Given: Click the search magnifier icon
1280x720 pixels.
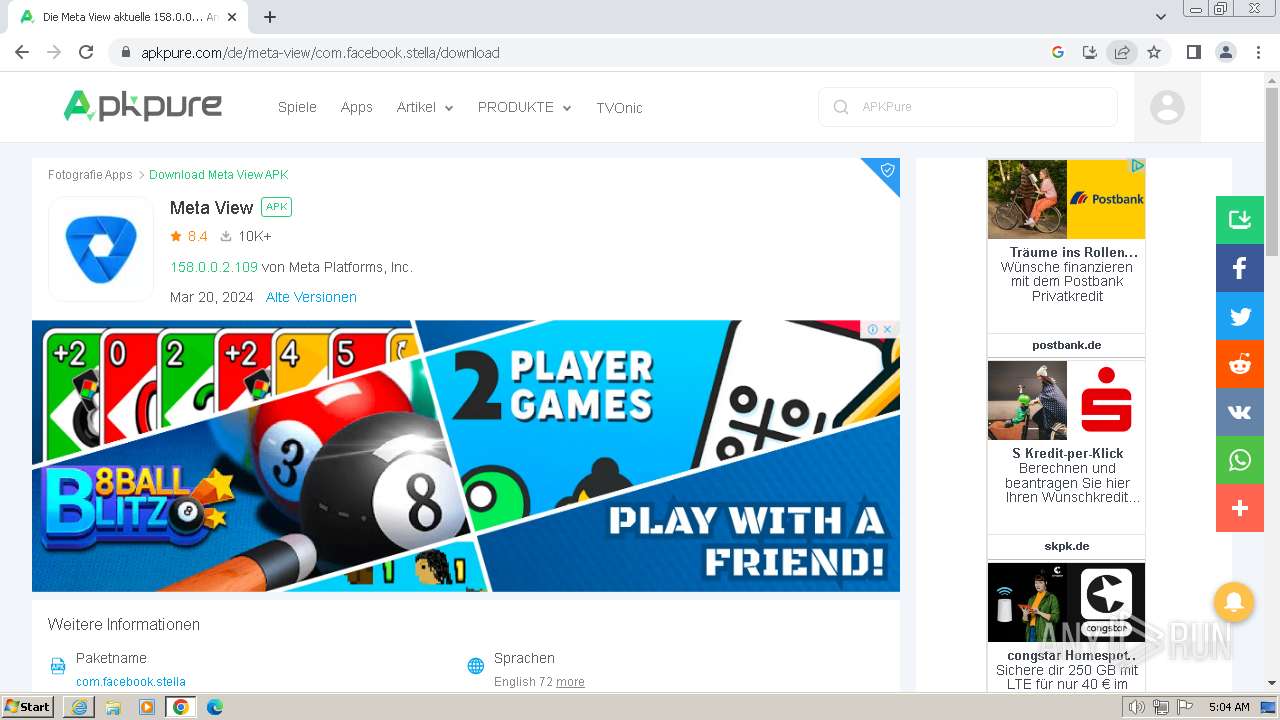Looking at the screenshot, I should pos(841,107).
